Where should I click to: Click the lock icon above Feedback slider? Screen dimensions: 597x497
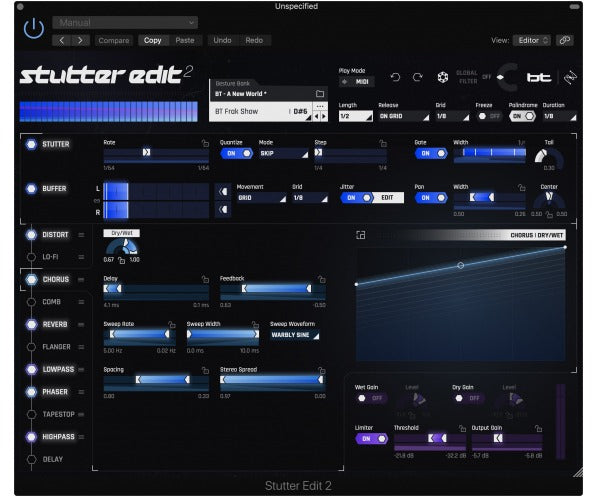(x=322, y=279)
